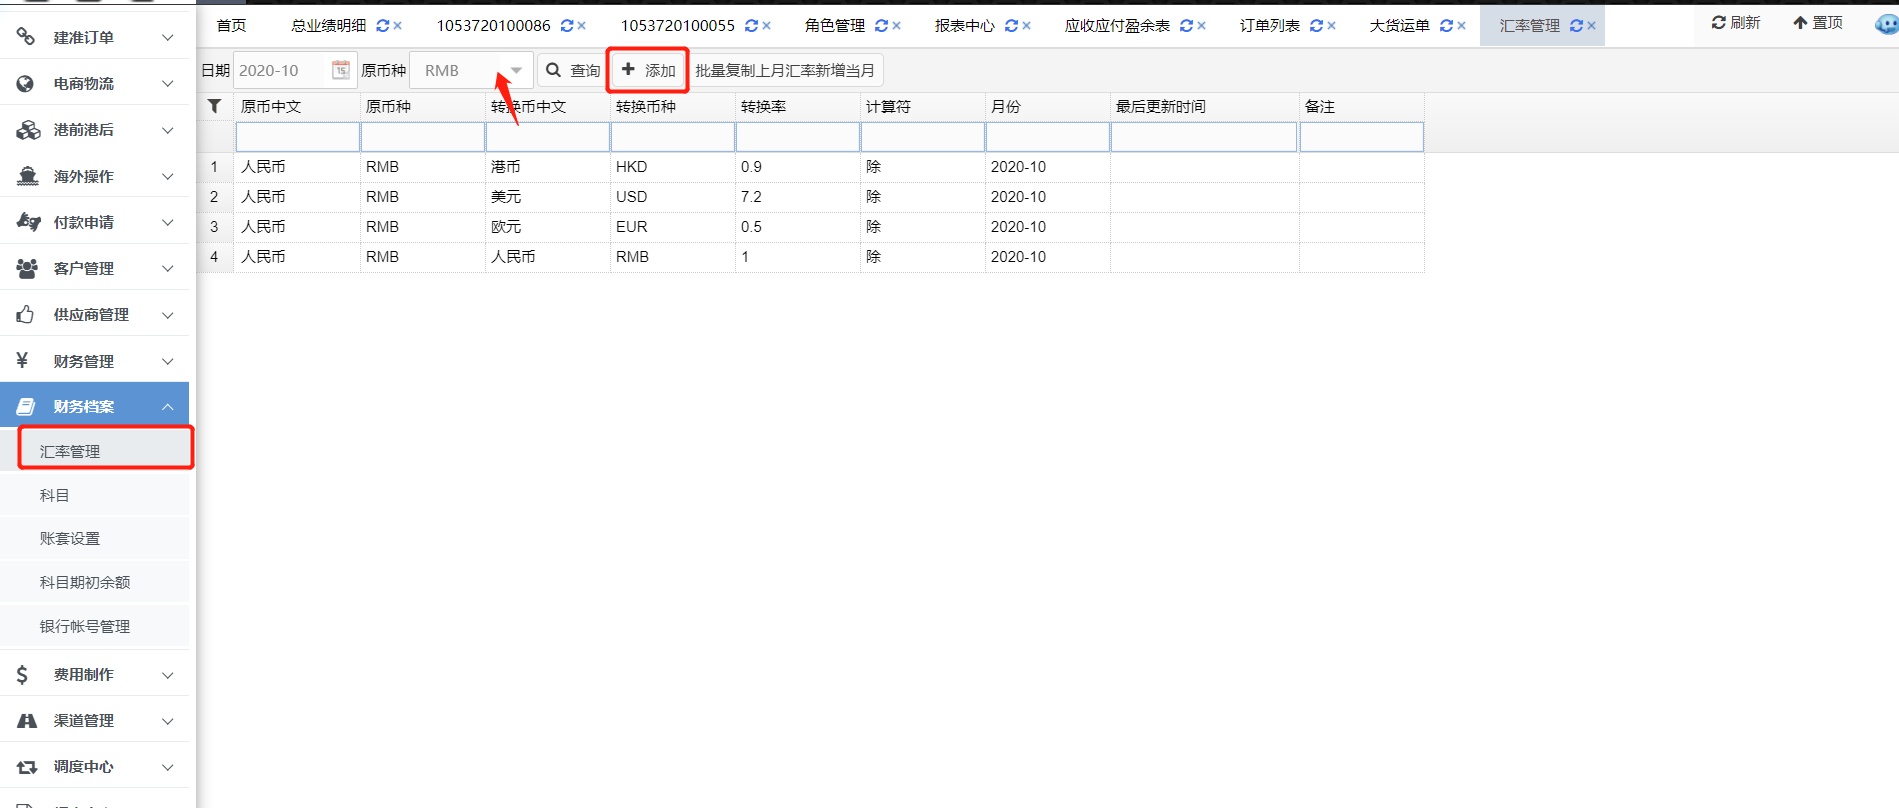This screenshot has height=808, width=1899.
Task: Select the 7.2 exchange rate cell
Action: point(797,197)
